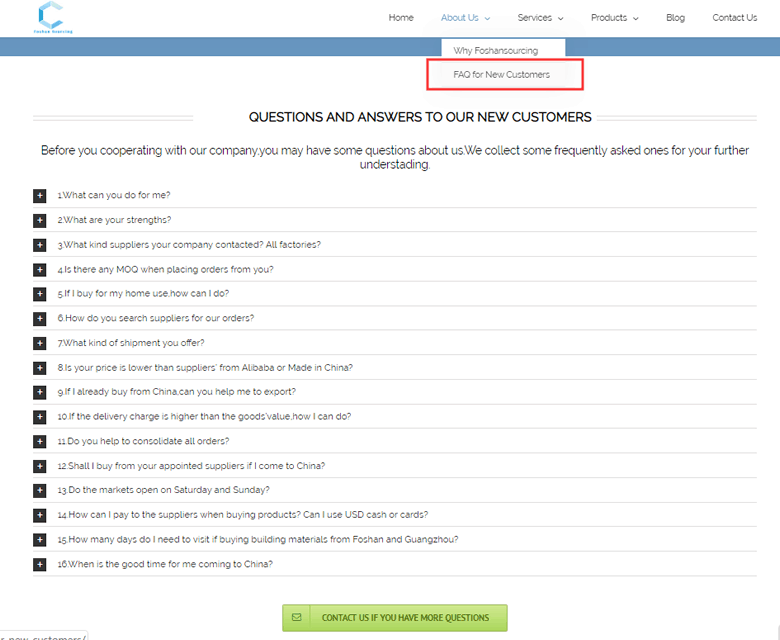This screenshot has height=640, width=780.
Task: Open plus icon for question 12 appointed suppliers
Action: click(40, 466)
